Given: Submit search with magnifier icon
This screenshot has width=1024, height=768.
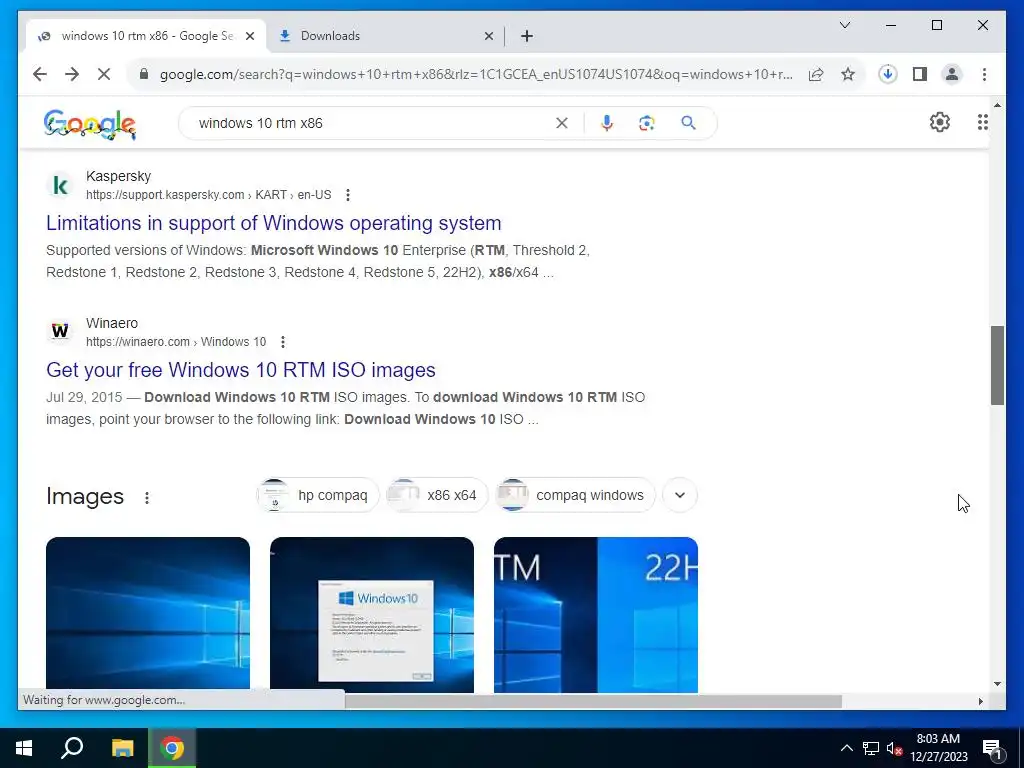Looking at the screenshot, I should pos(688,123).
